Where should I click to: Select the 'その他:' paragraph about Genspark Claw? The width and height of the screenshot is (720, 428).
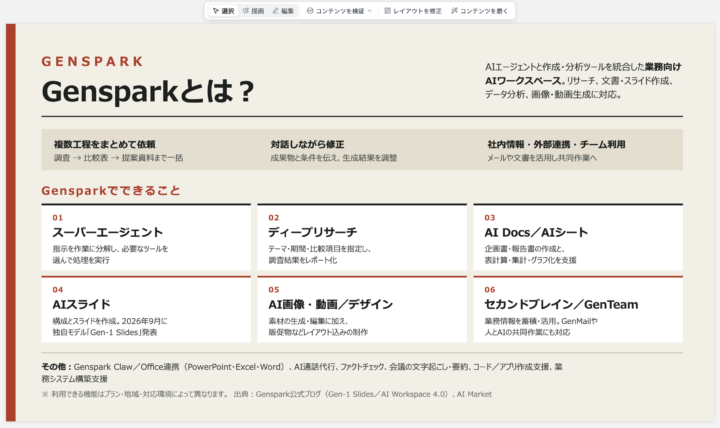(302, 372)
